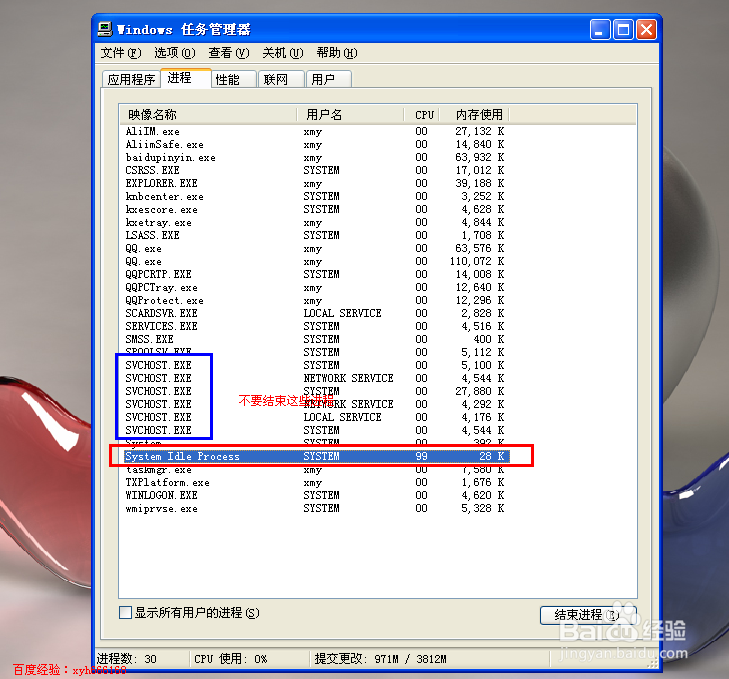Screen dimensions: 729x679
Task: Sort by CPU column header
Action: 422,114
